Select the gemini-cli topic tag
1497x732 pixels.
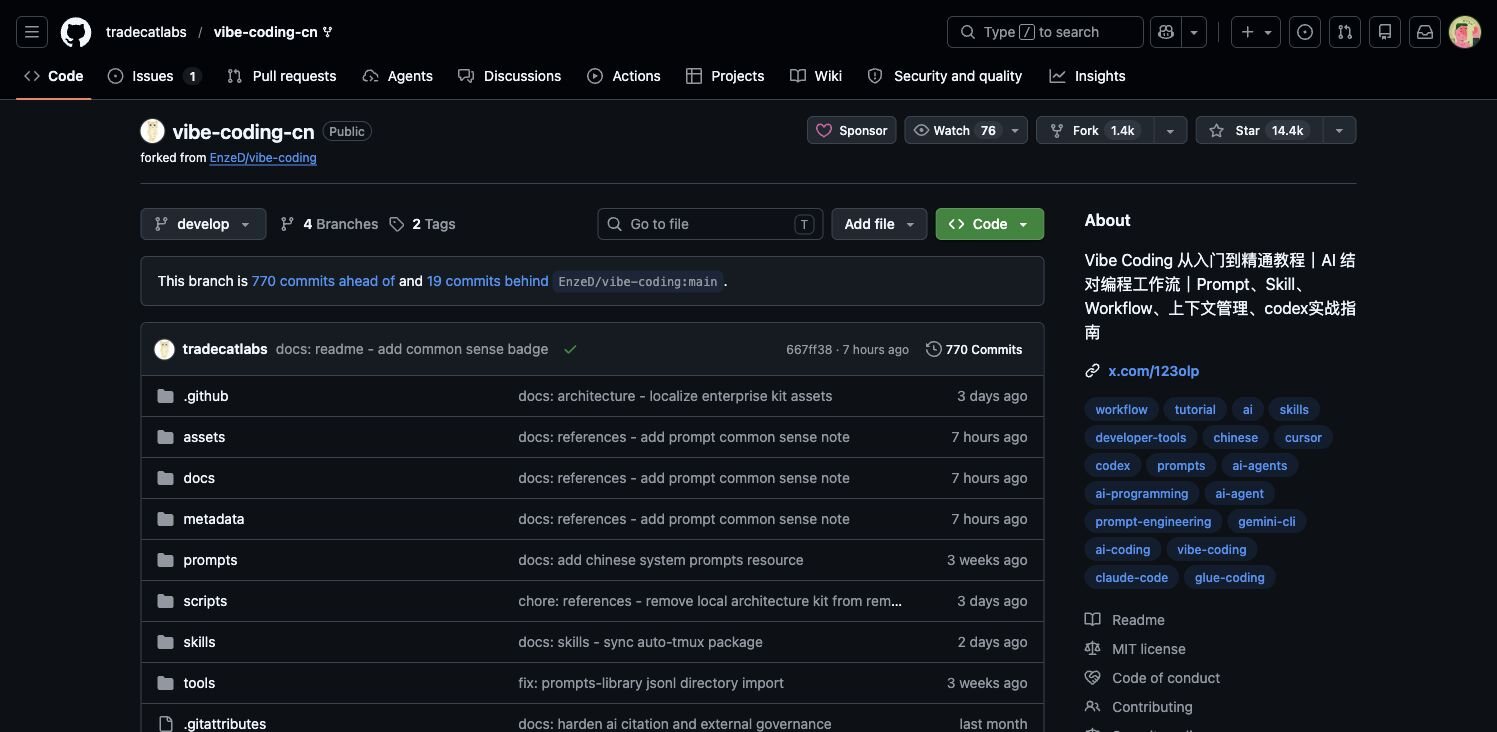coord(1267,522)
